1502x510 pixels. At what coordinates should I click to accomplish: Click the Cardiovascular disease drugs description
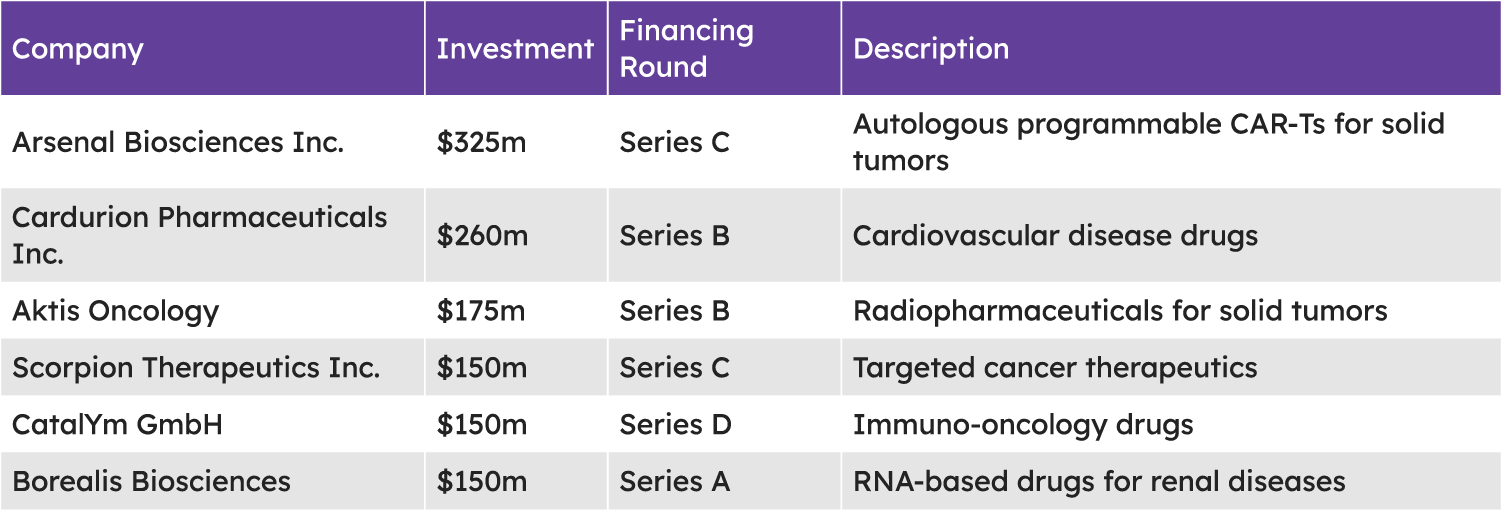pos(1055,236)
